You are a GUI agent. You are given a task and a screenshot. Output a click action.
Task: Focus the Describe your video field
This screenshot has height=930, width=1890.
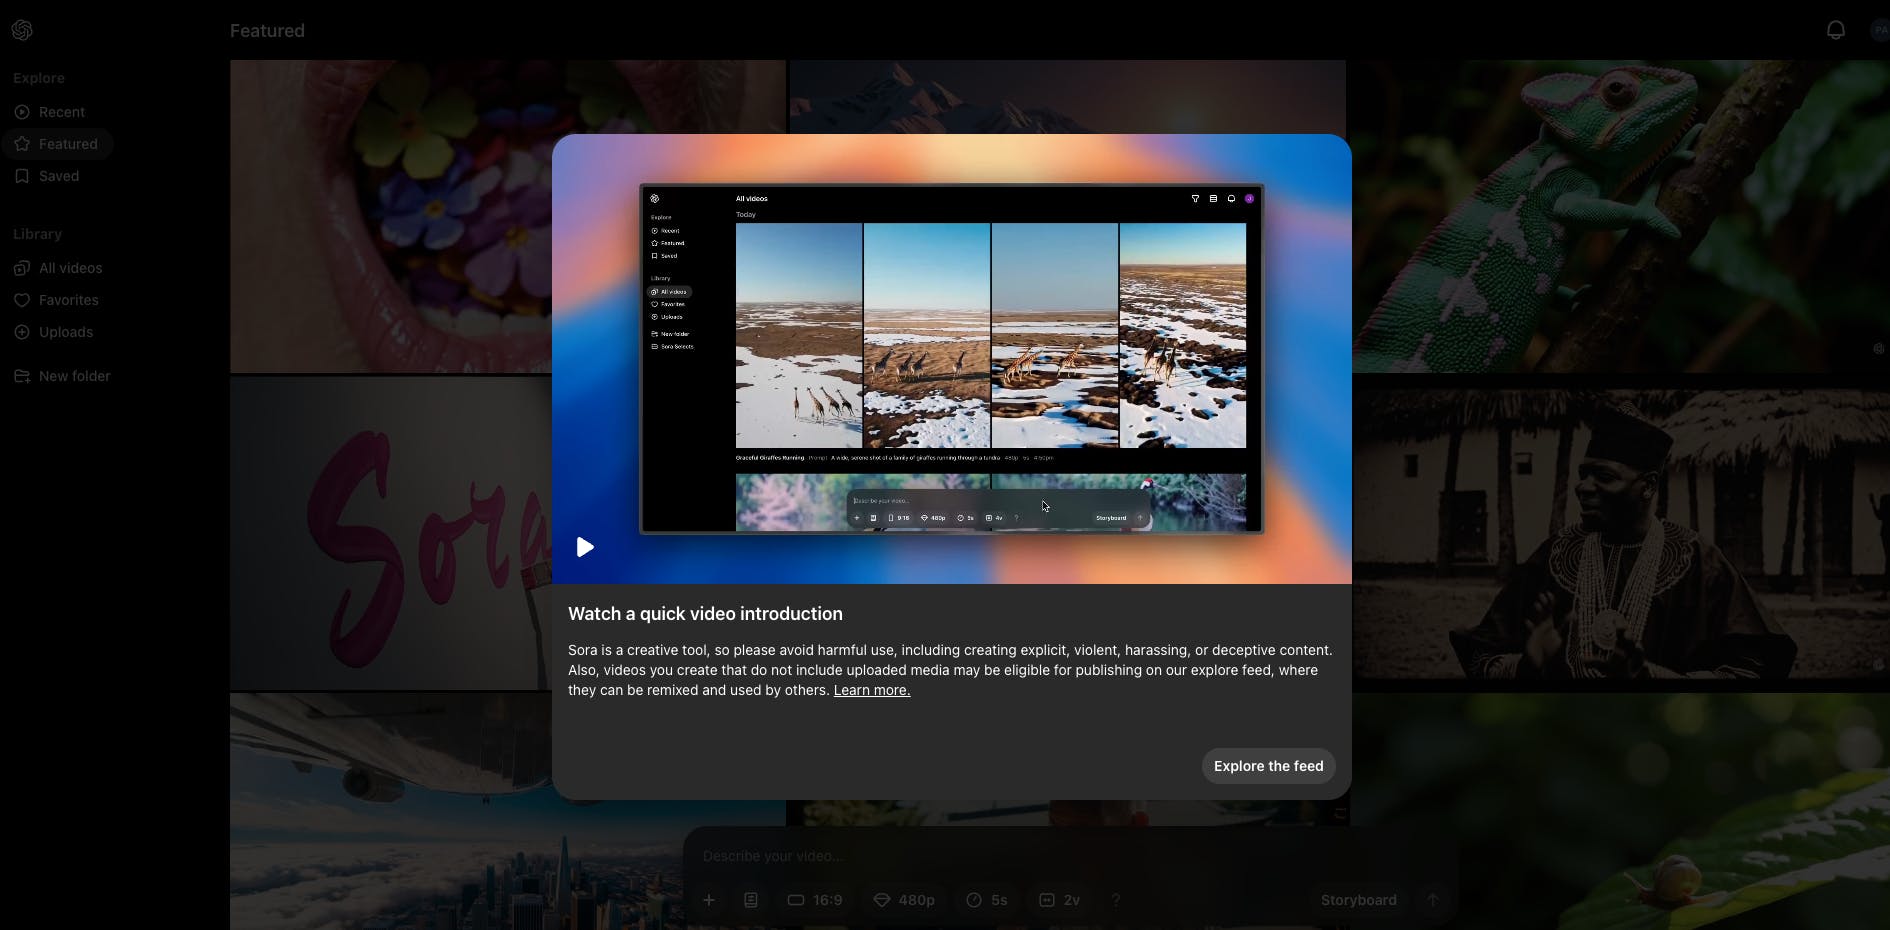pos(1070,856)
